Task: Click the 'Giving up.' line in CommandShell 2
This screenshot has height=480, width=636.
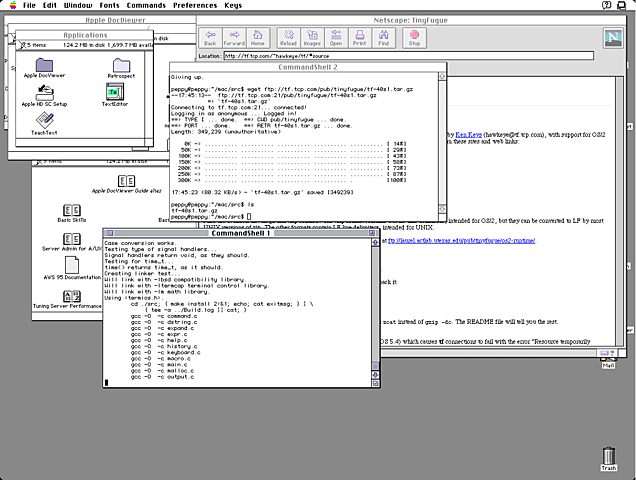Action: pyautogui.click(x=187, y=77)
